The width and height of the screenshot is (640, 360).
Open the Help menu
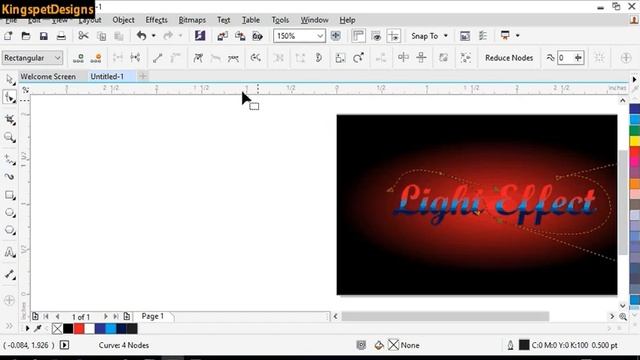pyautogui.click(x=347, y=20)
